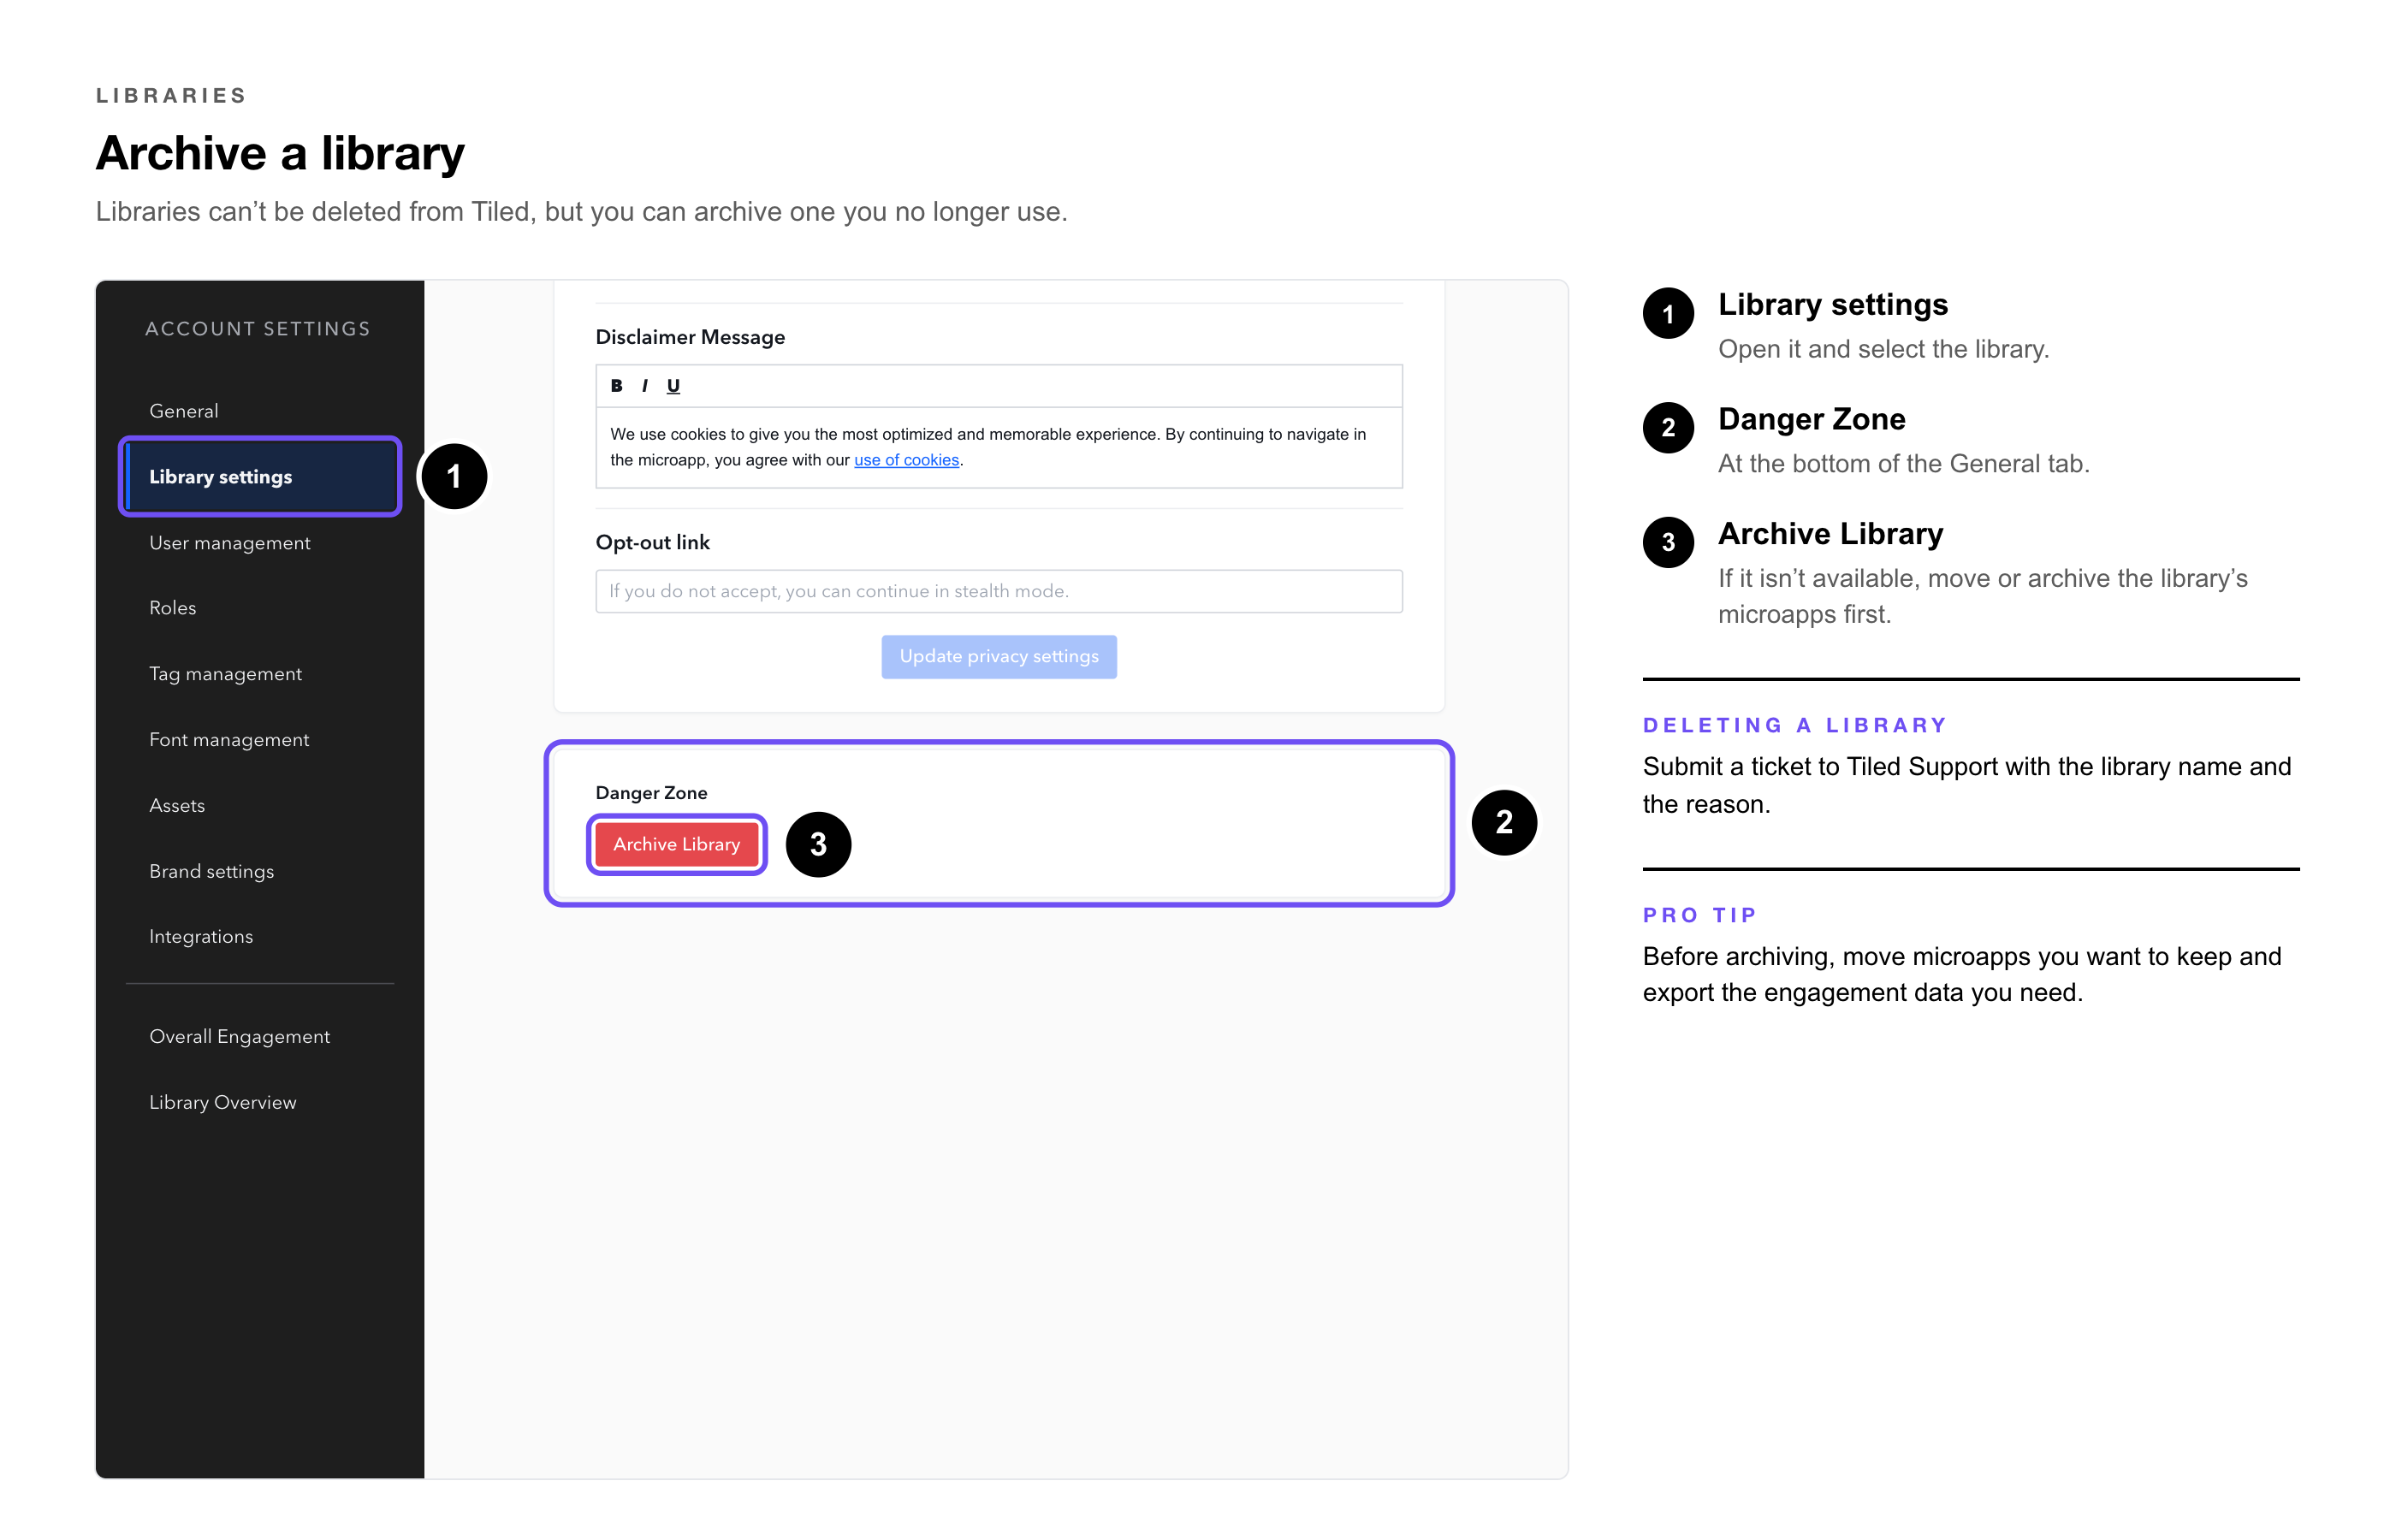This screenshot has height=1540, width=2396.
Task: View Overall Engagement report
Action: pyautogui.click(x=239, y=1037)
